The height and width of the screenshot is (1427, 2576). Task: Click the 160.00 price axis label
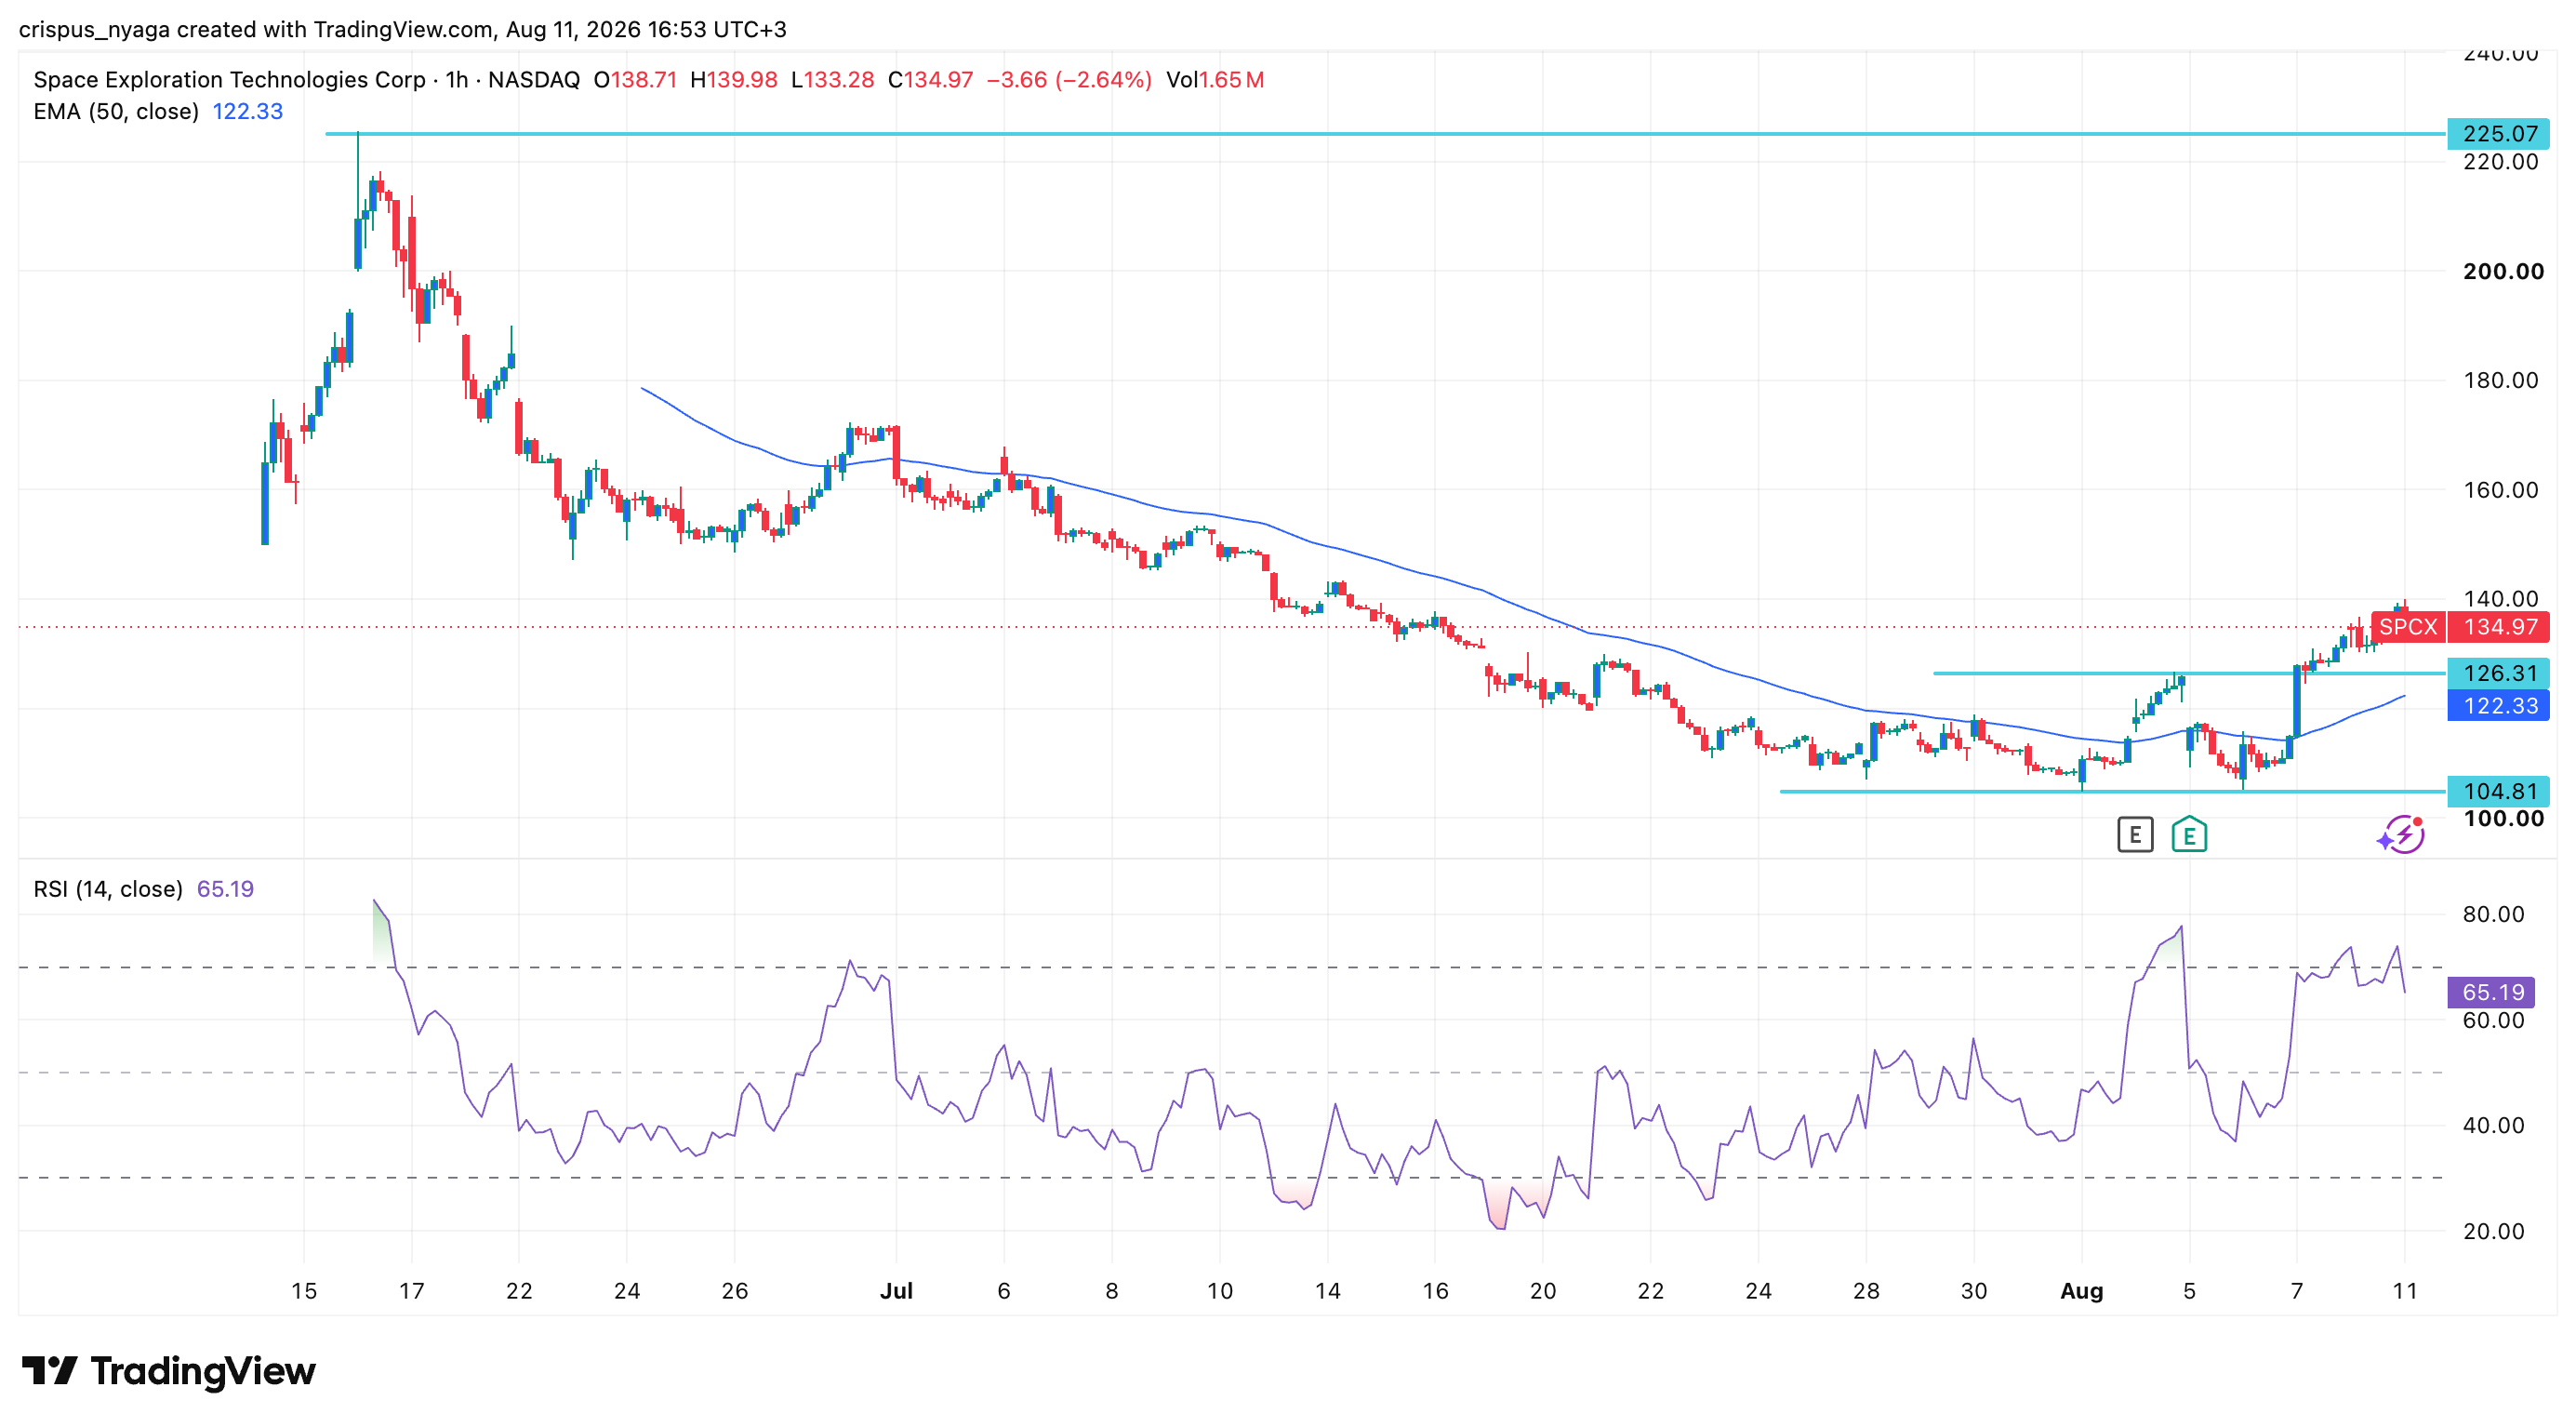click(x=2500, y=490)
